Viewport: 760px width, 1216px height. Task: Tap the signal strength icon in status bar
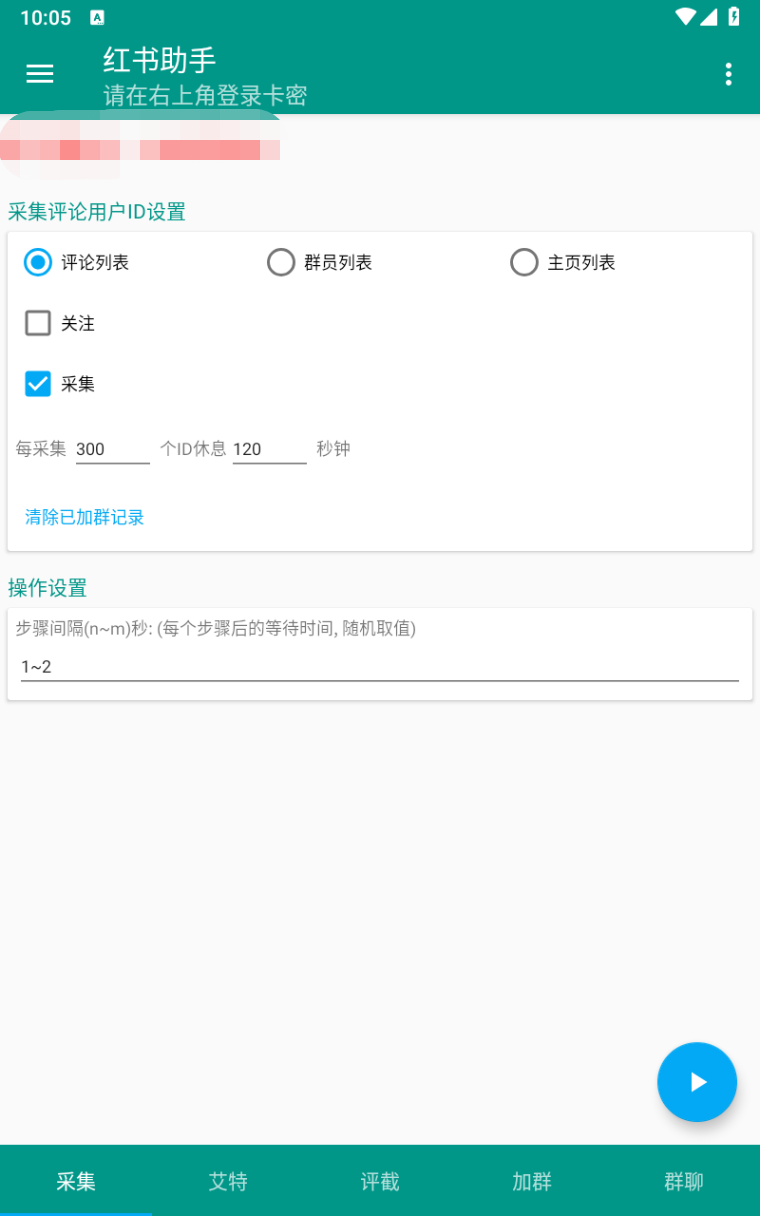tap(712, 16)
